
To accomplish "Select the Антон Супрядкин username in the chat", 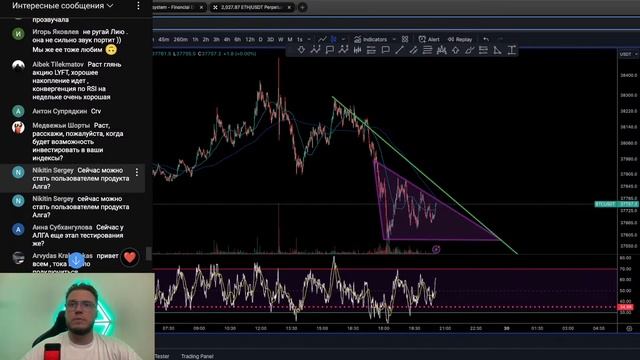I will (x=60, y=111).
